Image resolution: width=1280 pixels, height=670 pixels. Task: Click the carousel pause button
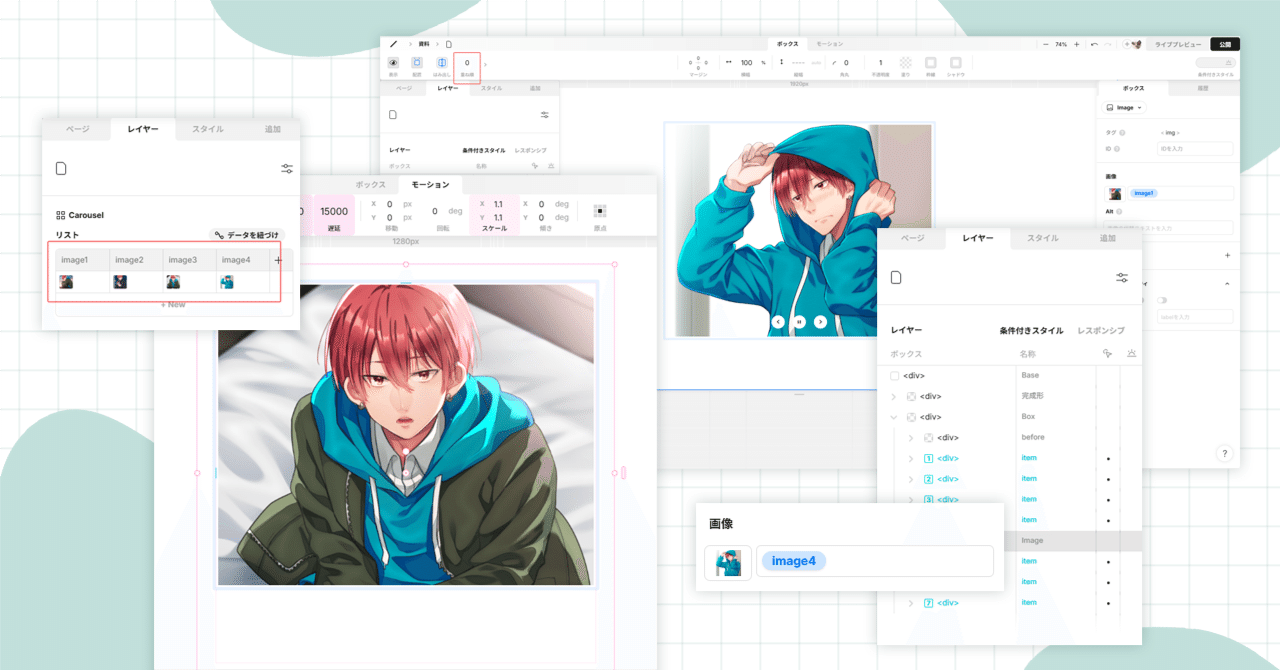[799, 322]
